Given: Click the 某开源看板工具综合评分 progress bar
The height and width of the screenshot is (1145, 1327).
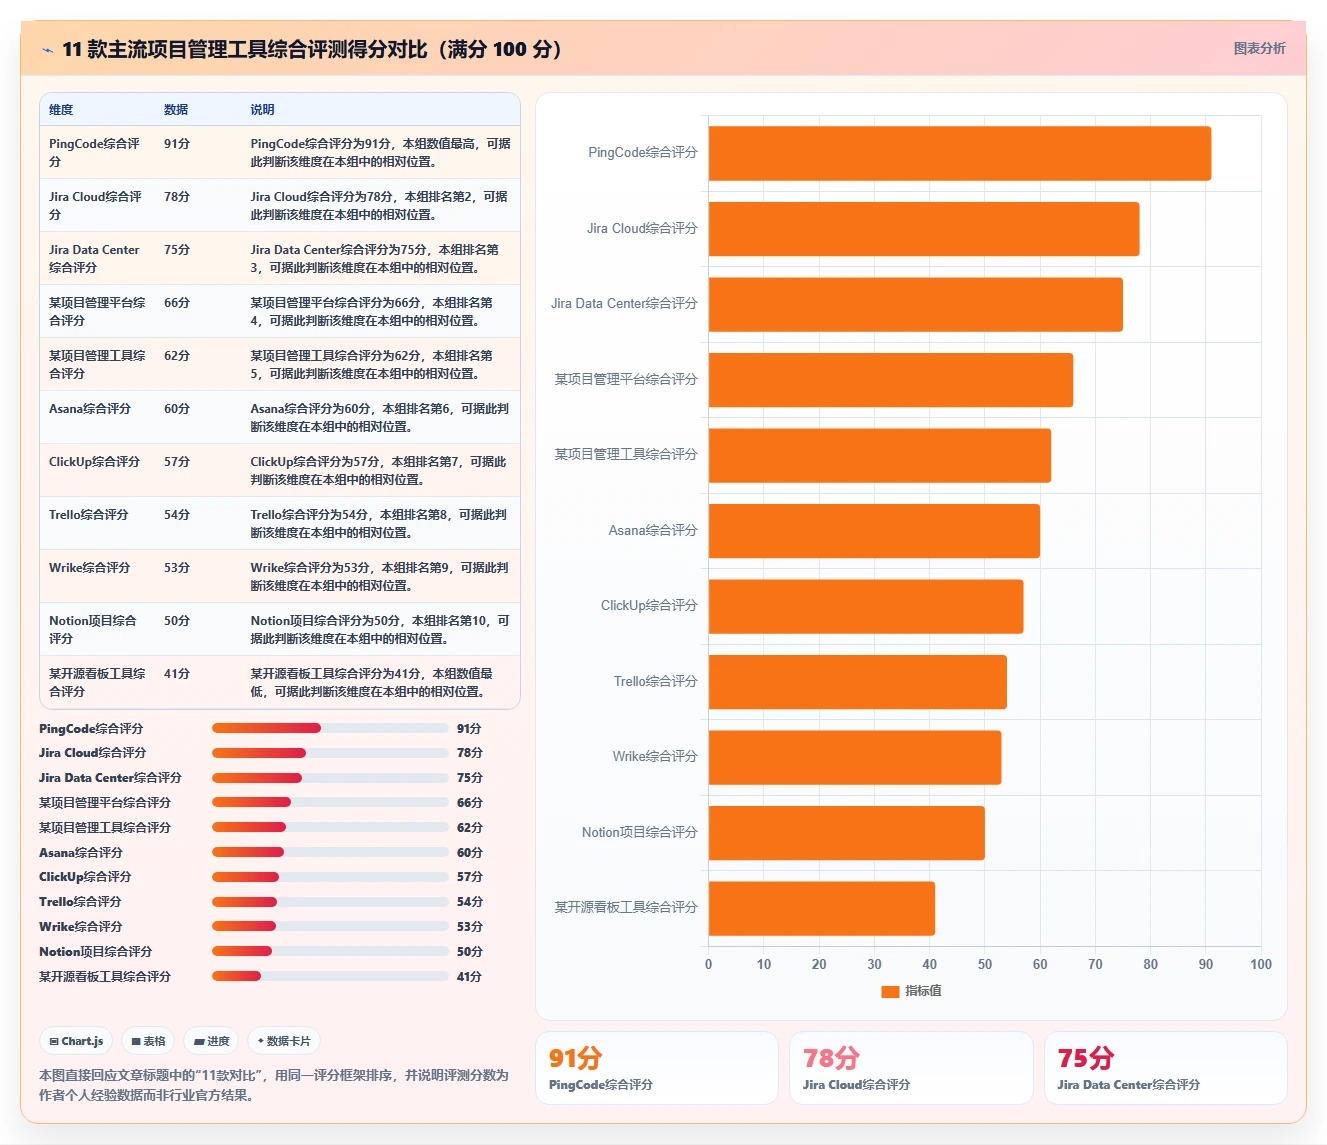Looking at the screenshot, I should [330, 976].
